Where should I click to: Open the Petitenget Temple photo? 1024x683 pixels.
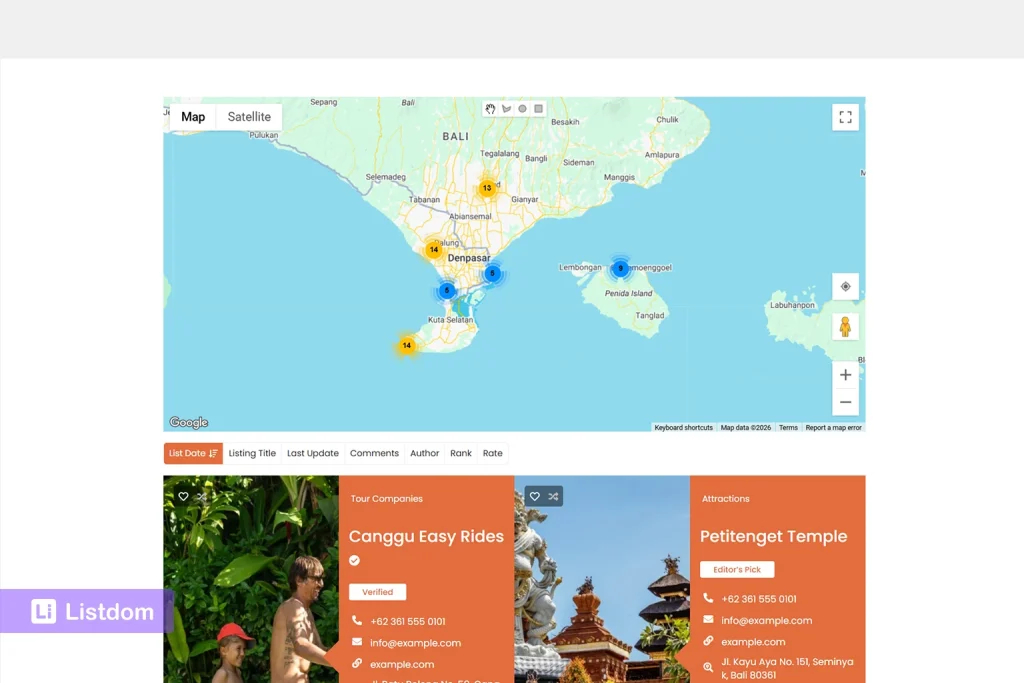click(x=602, y=579)
